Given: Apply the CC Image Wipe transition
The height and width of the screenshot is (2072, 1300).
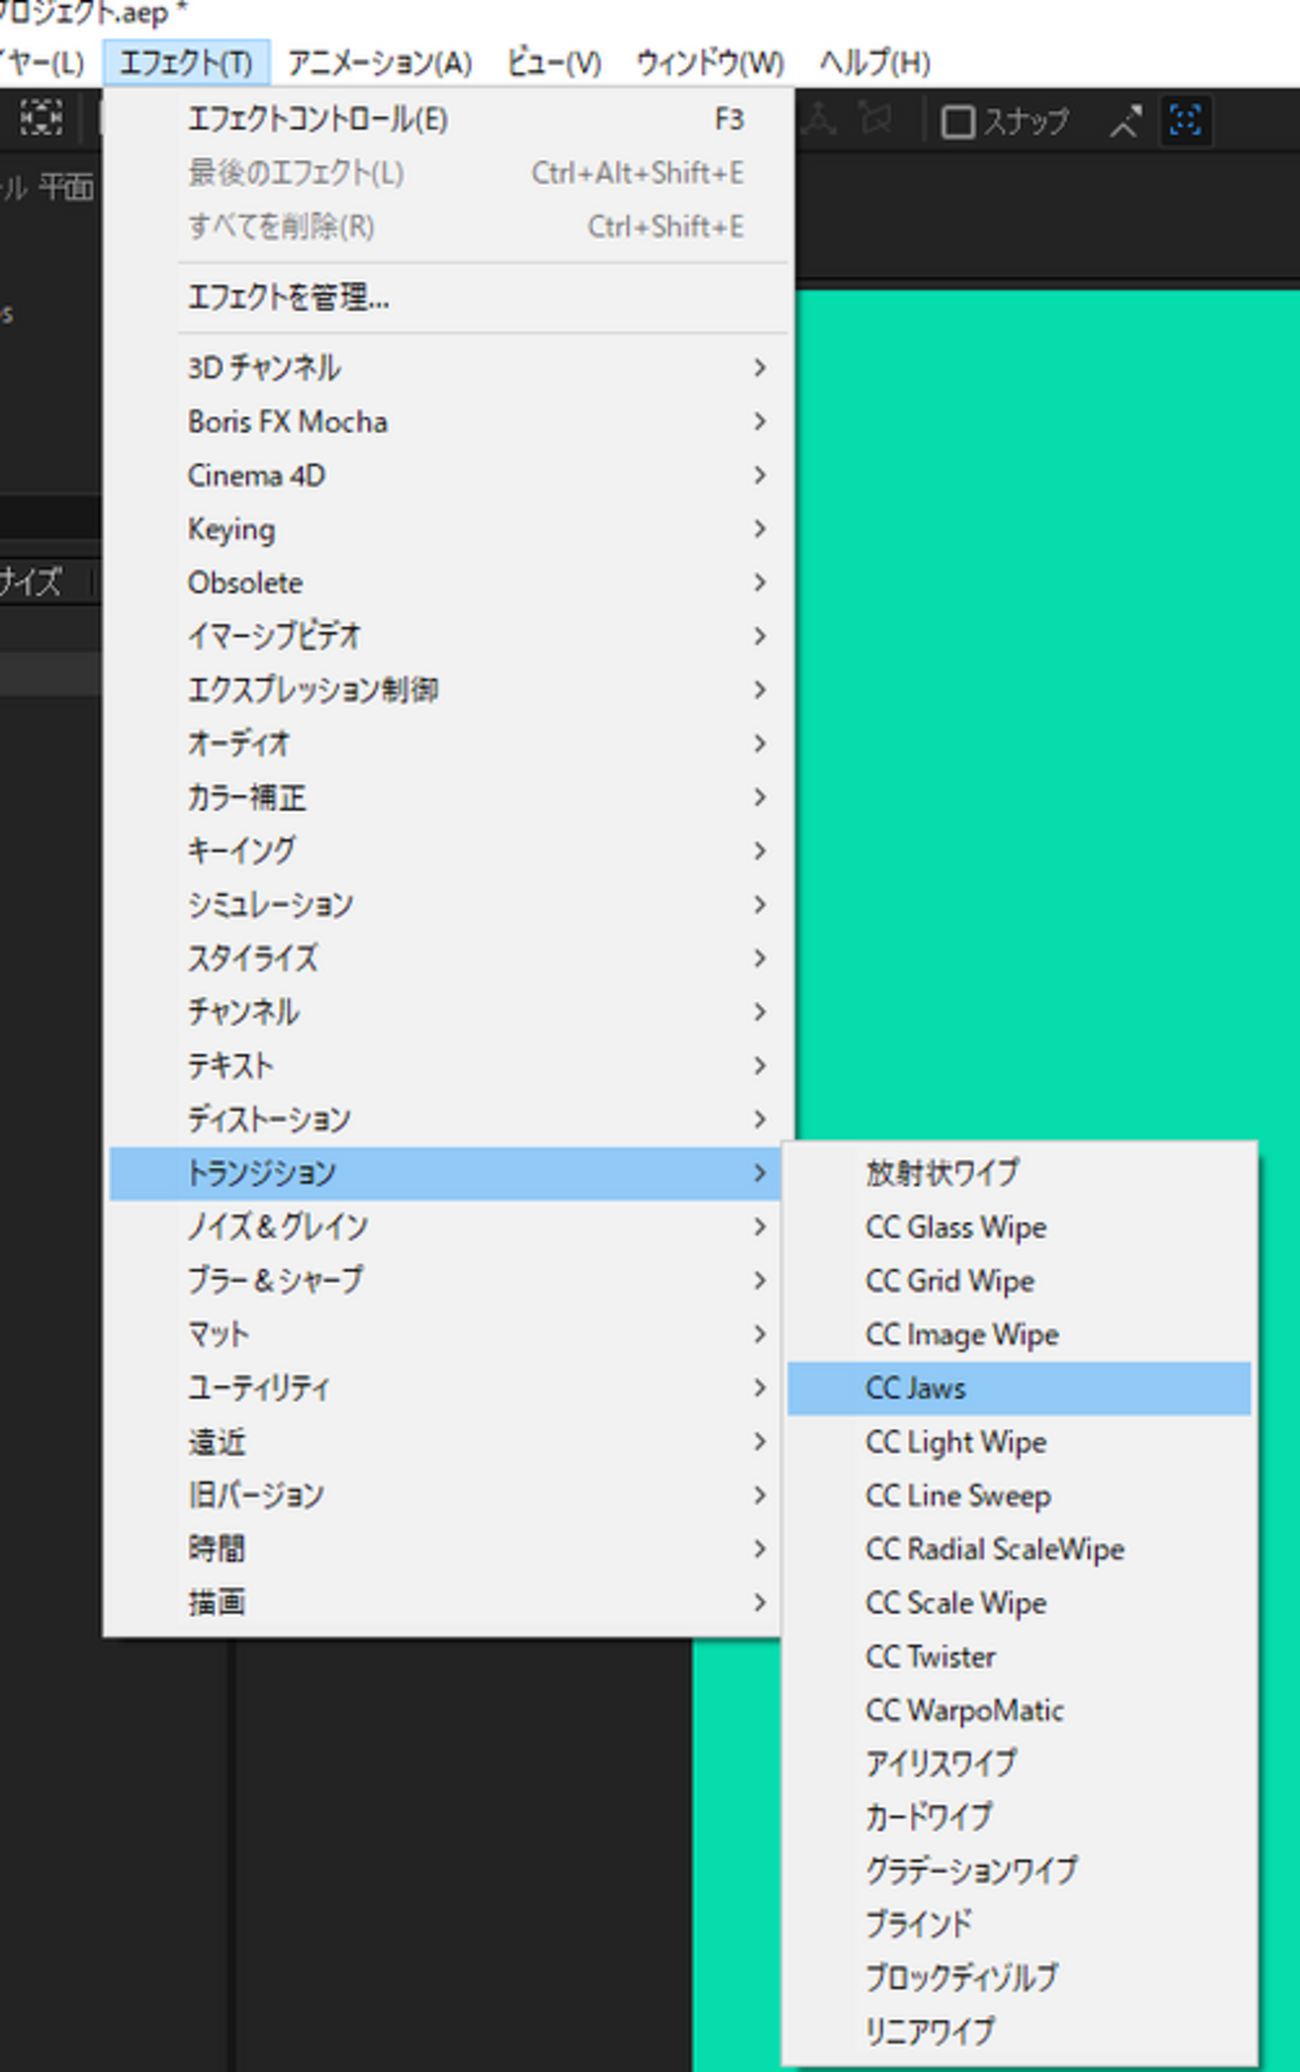Looking at the screenshot, I should (1019, 1335).
